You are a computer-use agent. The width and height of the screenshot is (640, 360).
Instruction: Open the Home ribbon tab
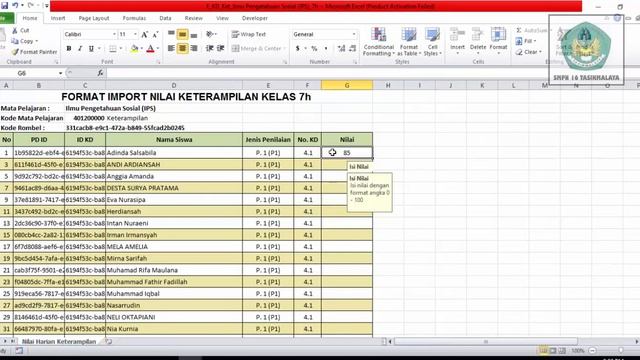(x=30, y=18)
